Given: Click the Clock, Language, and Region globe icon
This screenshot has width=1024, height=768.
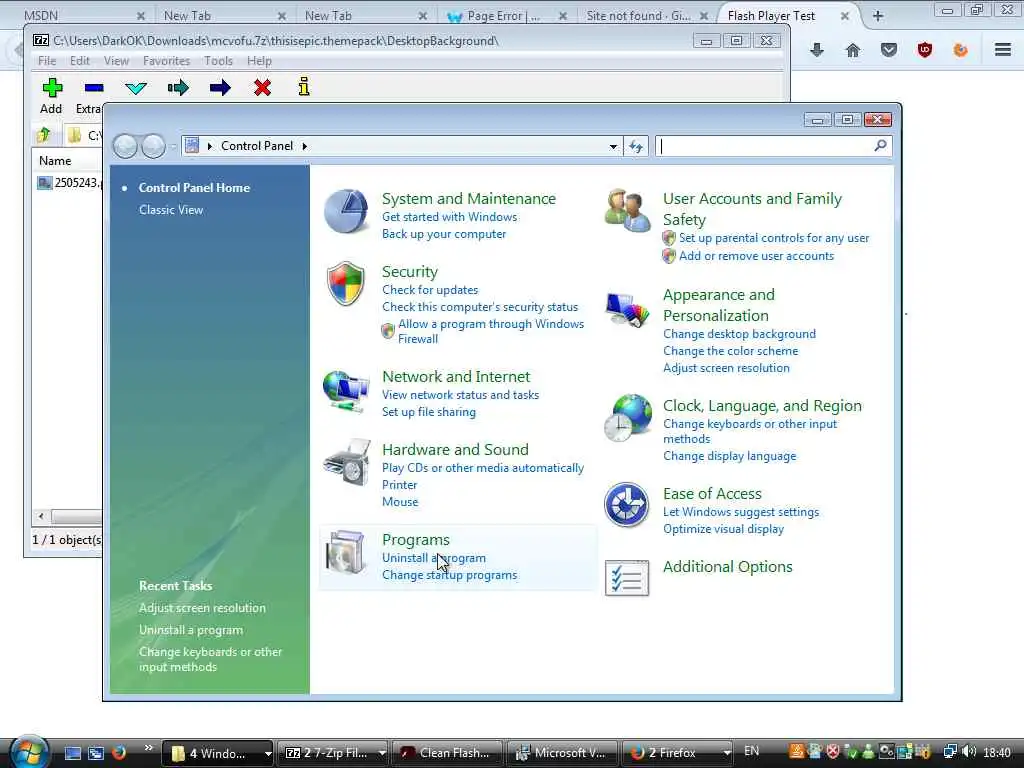Looking at the screenshot, I should pos(628,418).
